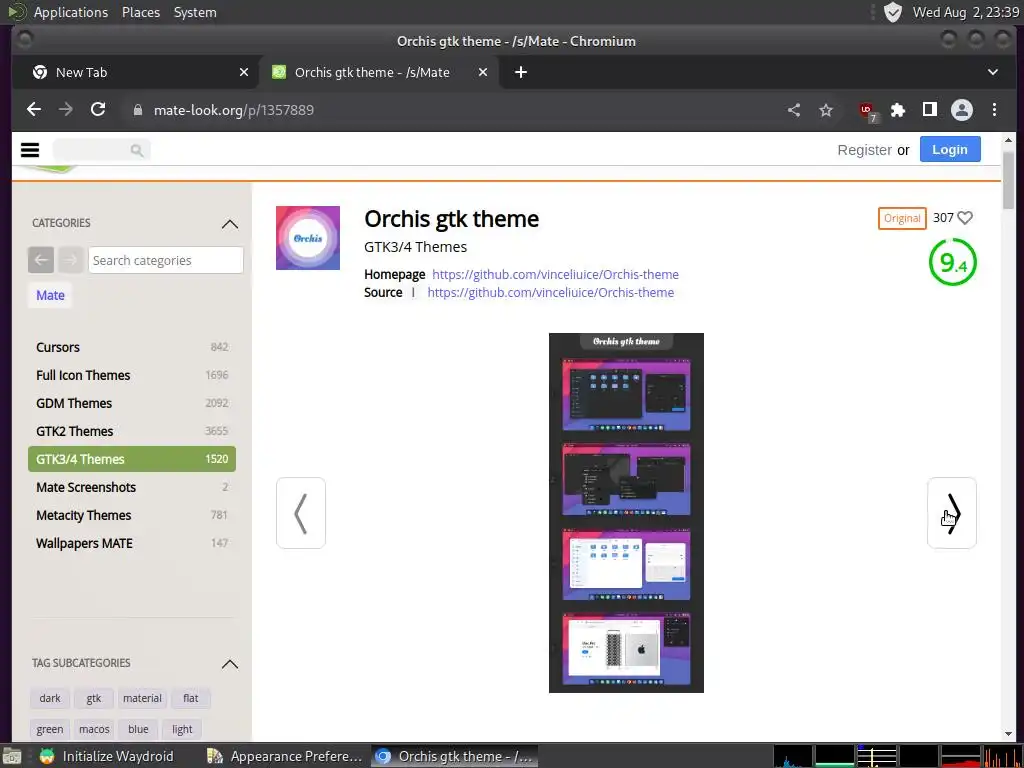This screenshot has height=768, width=1024.
Task: Open the tab search dropdown chevron
Action: coord(993,72)
